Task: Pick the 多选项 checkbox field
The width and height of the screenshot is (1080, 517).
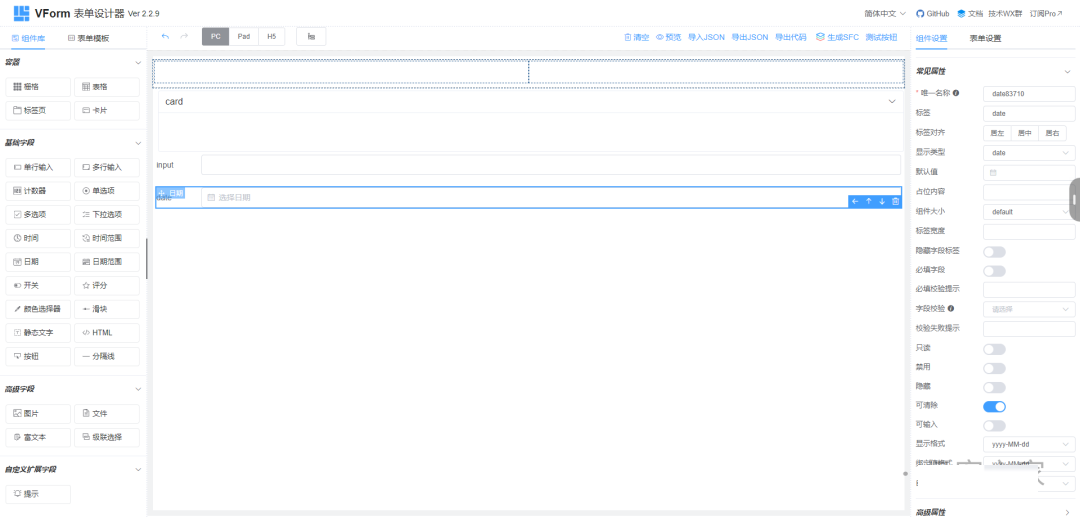Action: click(x=38, y=215)
